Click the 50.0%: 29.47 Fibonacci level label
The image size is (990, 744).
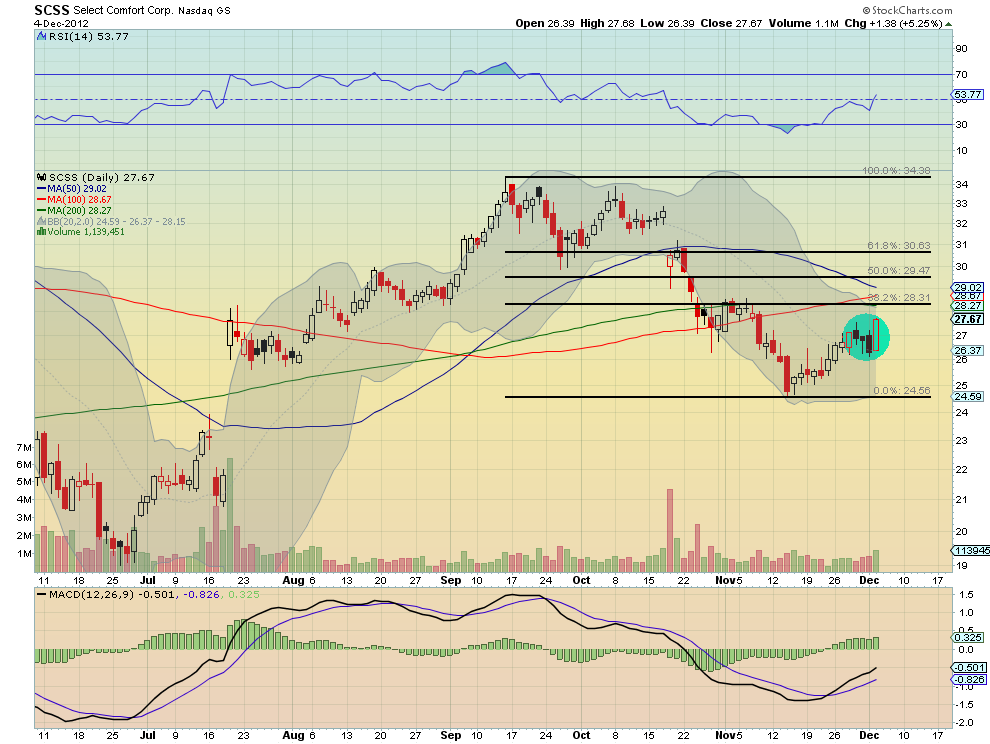click(898, 270)
